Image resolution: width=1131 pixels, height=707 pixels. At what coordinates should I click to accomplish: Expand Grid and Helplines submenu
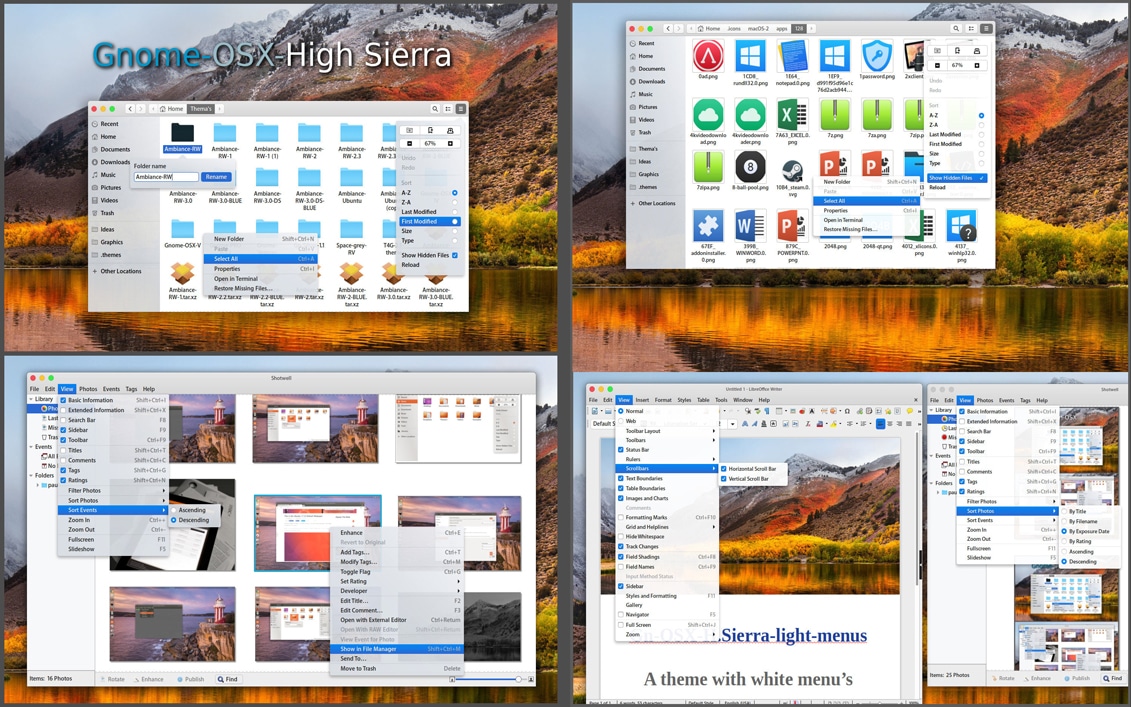pyautogui.click(x=666, y=527)
